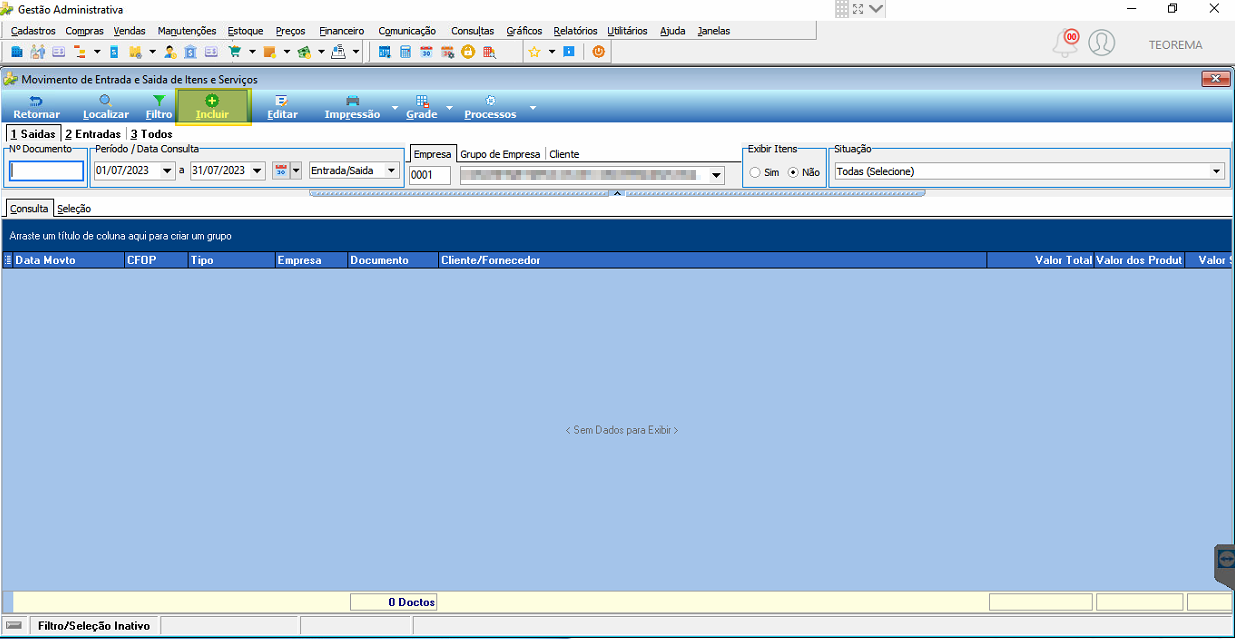Open the end date 31/07/2023 dropdown
Viewport: 1235px width, 639px height.
coord(258,171)
